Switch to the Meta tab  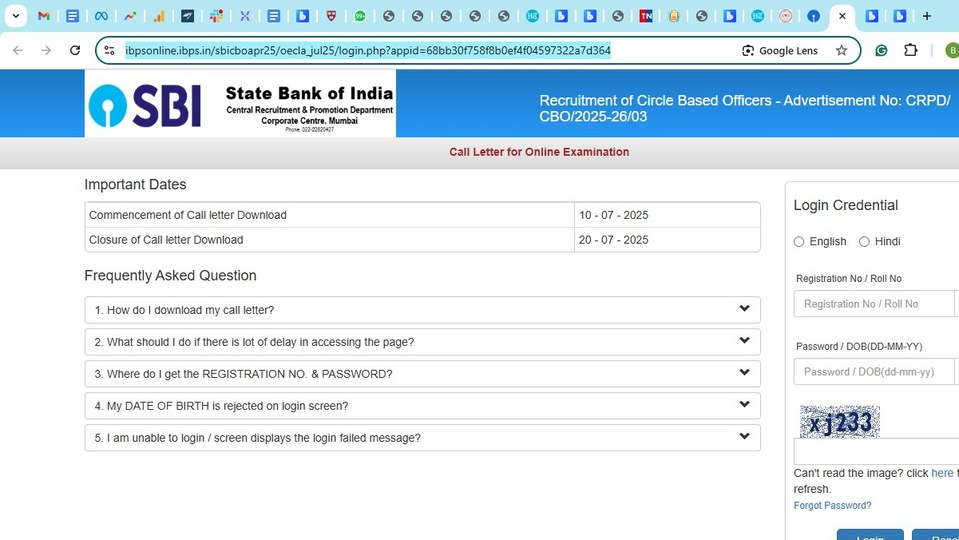click(101, 17)
